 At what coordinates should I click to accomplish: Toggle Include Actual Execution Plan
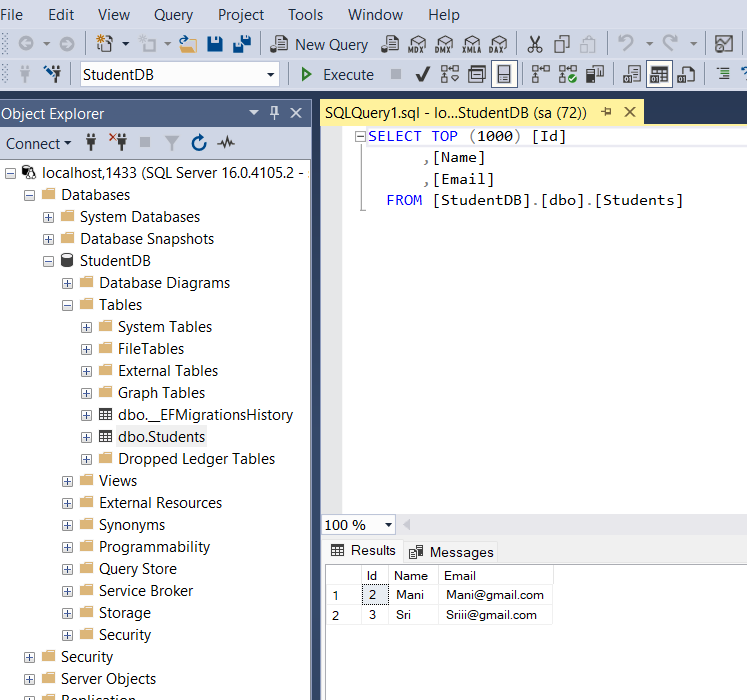[x=541, y=74]
